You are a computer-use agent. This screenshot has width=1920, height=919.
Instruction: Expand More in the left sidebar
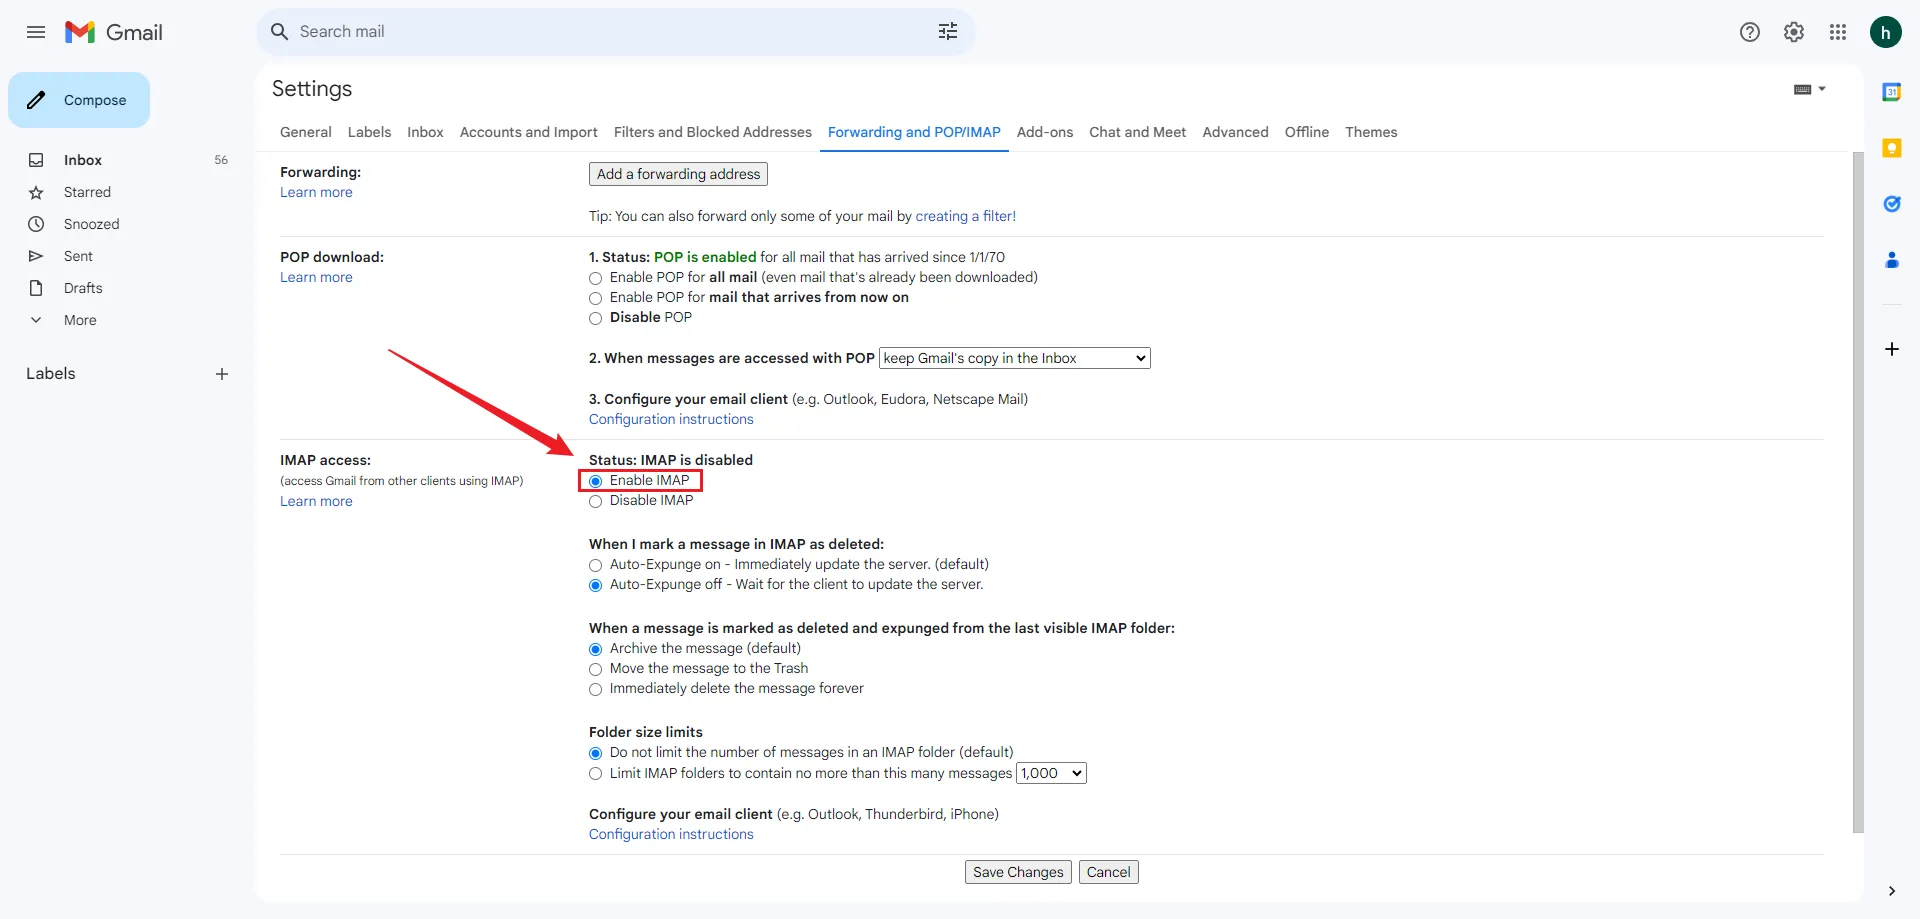coord(80,320)
